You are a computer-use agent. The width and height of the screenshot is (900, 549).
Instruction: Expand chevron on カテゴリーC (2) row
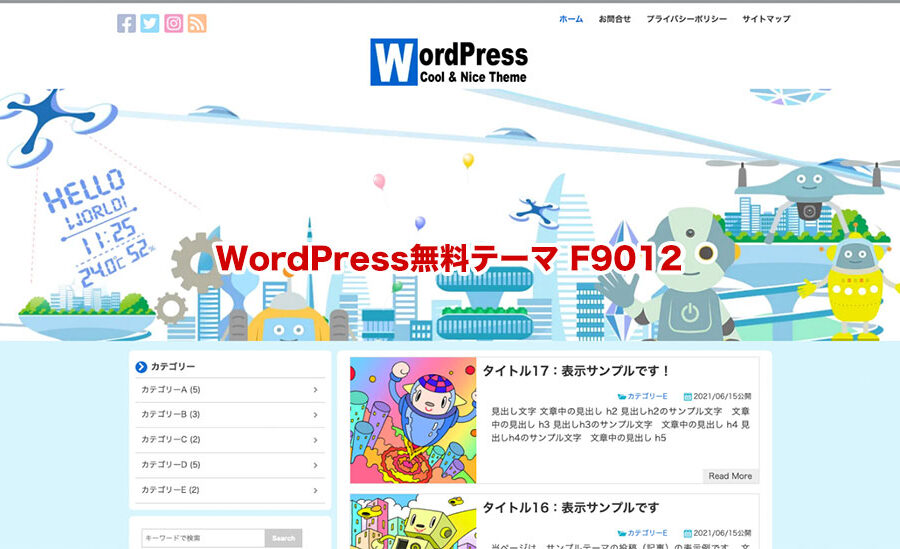coord(315,440)
